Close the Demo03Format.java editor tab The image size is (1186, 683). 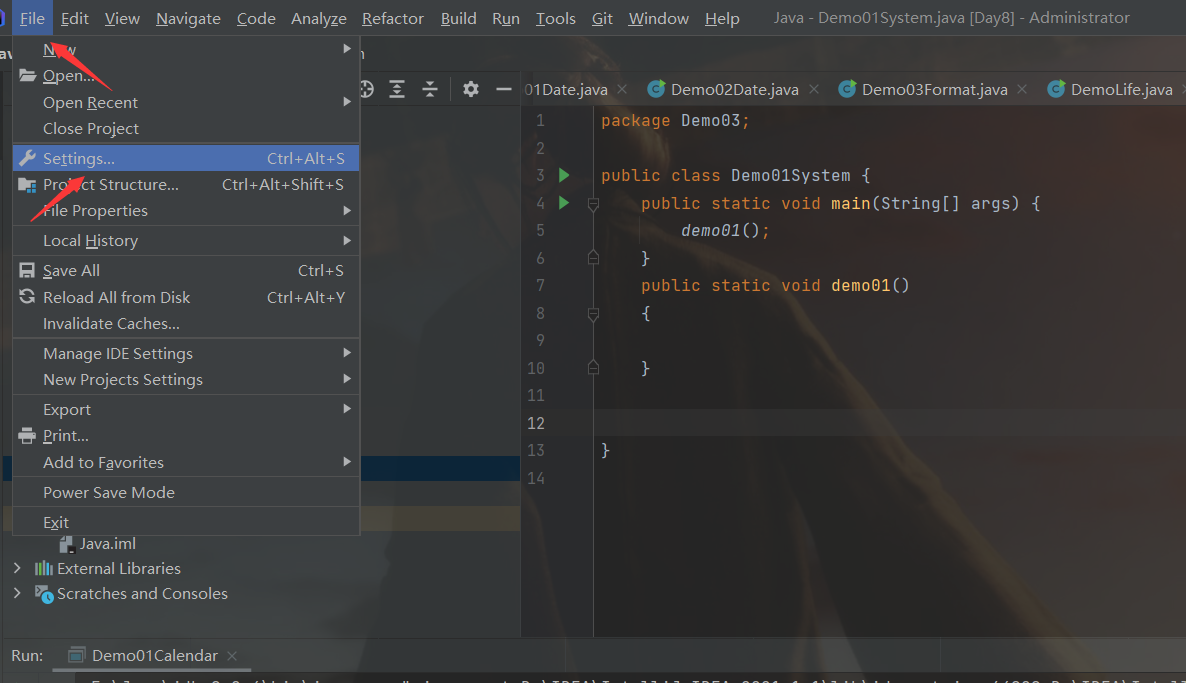[x=1022, y=89]
